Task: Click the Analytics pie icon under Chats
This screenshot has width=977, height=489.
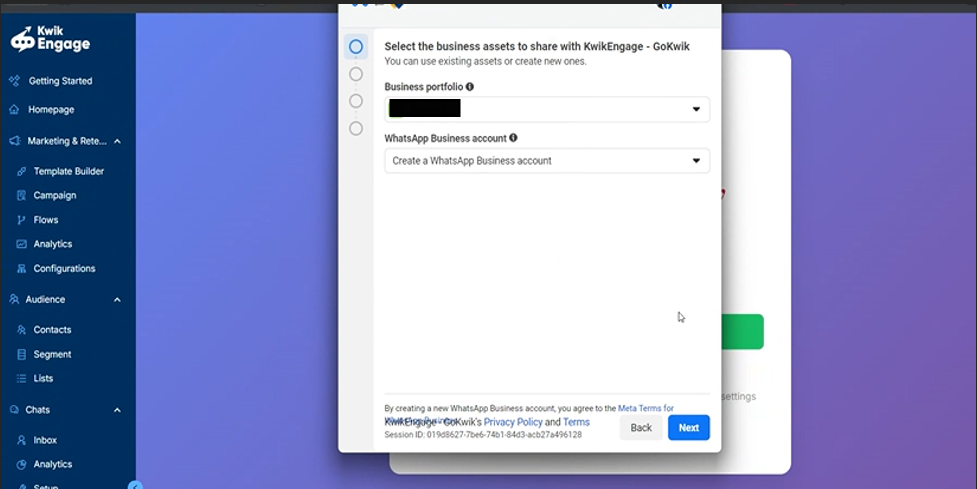Action: pyautogui.click(x=21, y=465)
